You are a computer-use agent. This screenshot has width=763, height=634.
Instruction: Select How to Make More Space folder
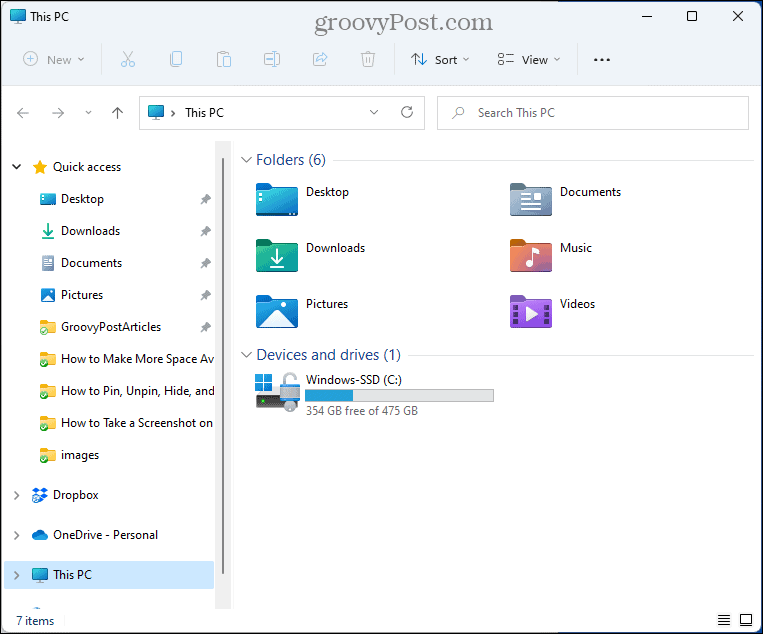coord(138,359)
